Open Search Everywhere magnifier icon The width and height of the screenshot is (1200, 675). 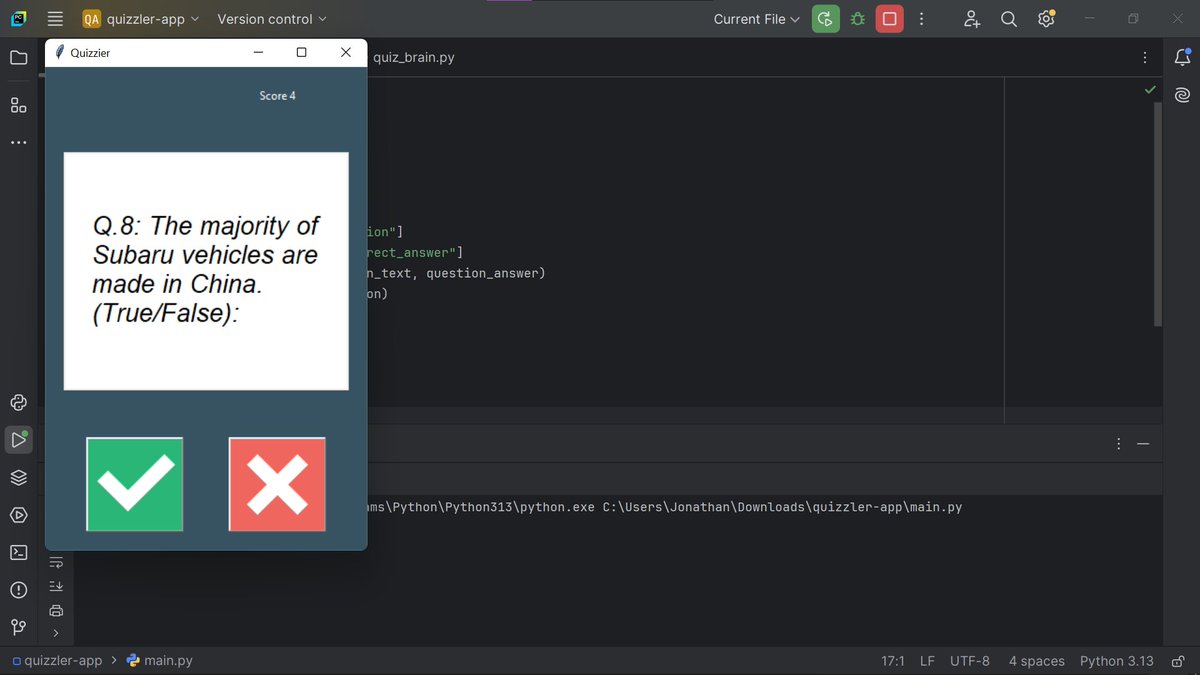click(x=1009, y=19)
